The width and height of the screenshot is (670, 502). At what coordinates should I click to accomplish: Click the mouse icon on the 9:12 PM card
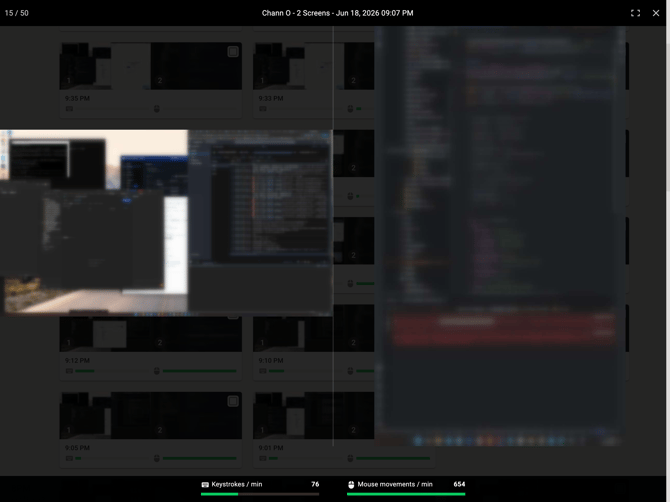157,371
